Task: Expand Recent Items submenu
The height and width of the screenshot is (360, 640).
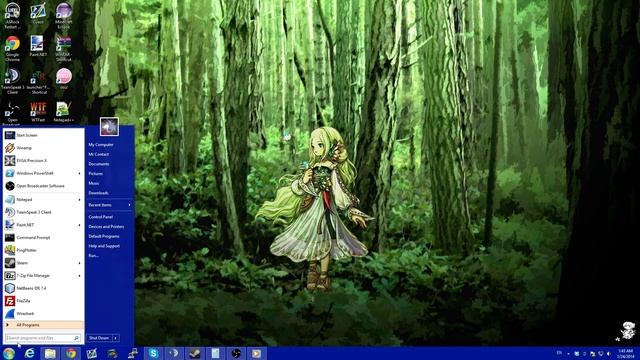Action: coord(109,205)
